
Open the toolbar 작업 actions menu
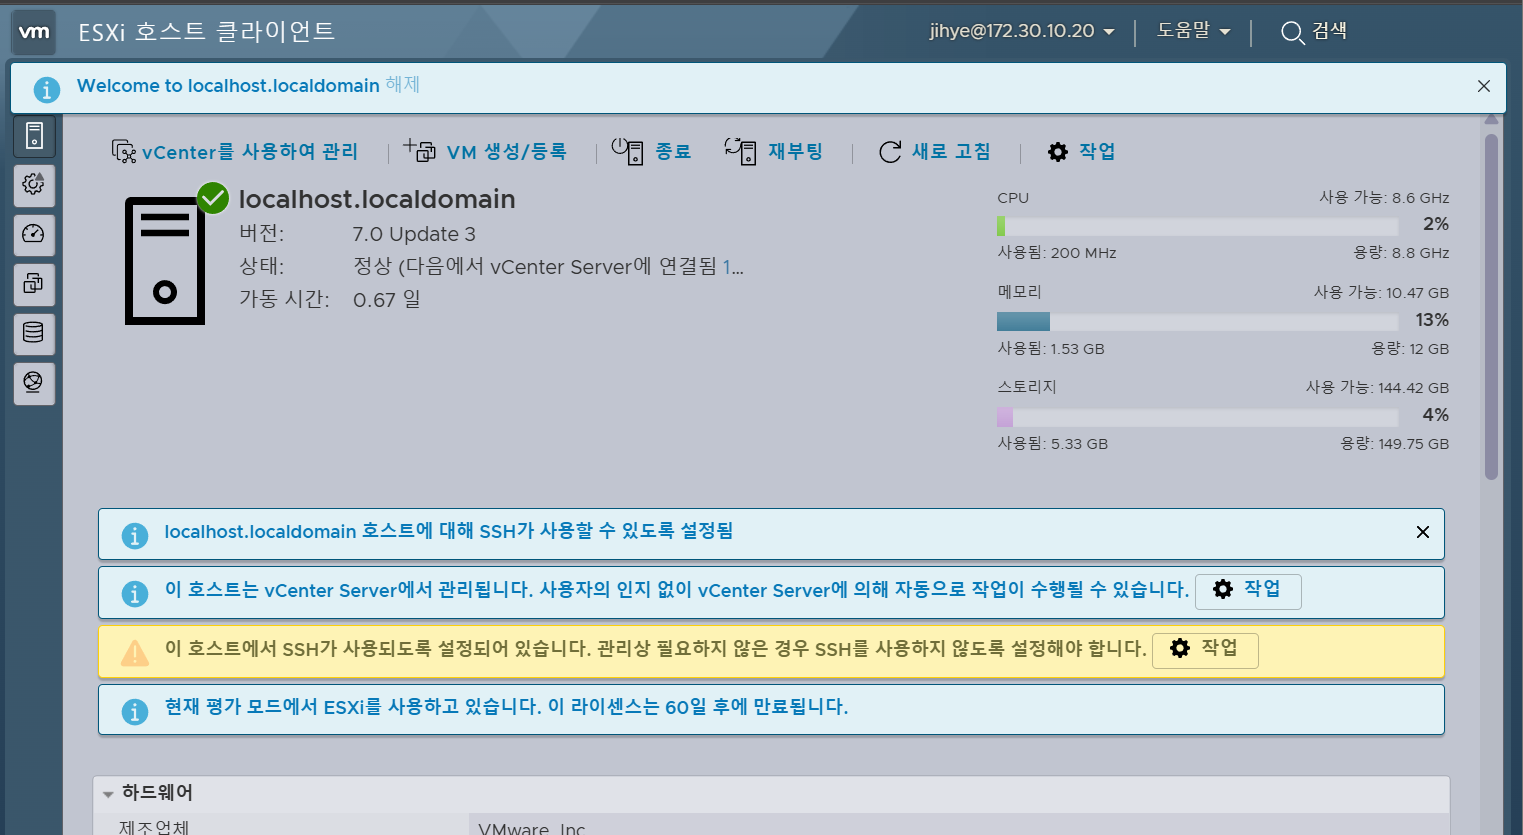tap(1081, 152)
